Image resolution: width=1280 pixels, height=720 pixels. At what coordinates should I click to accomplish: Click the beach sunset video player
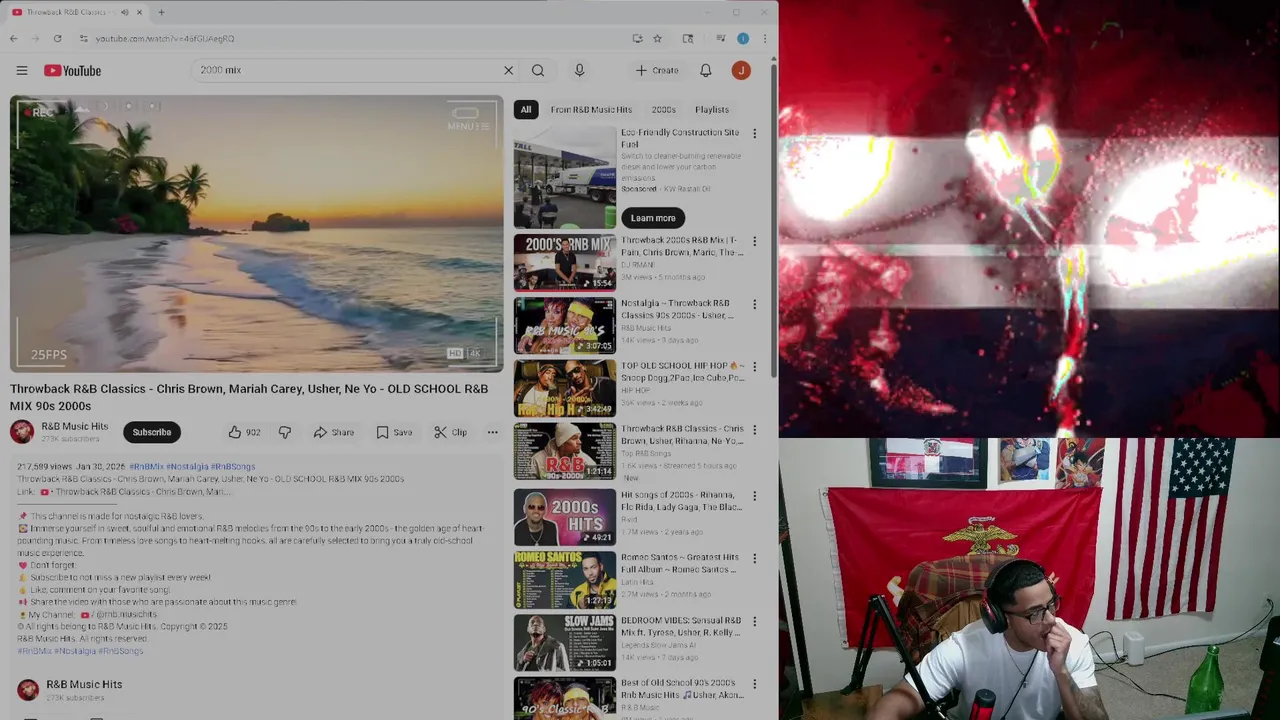point(257,234)
